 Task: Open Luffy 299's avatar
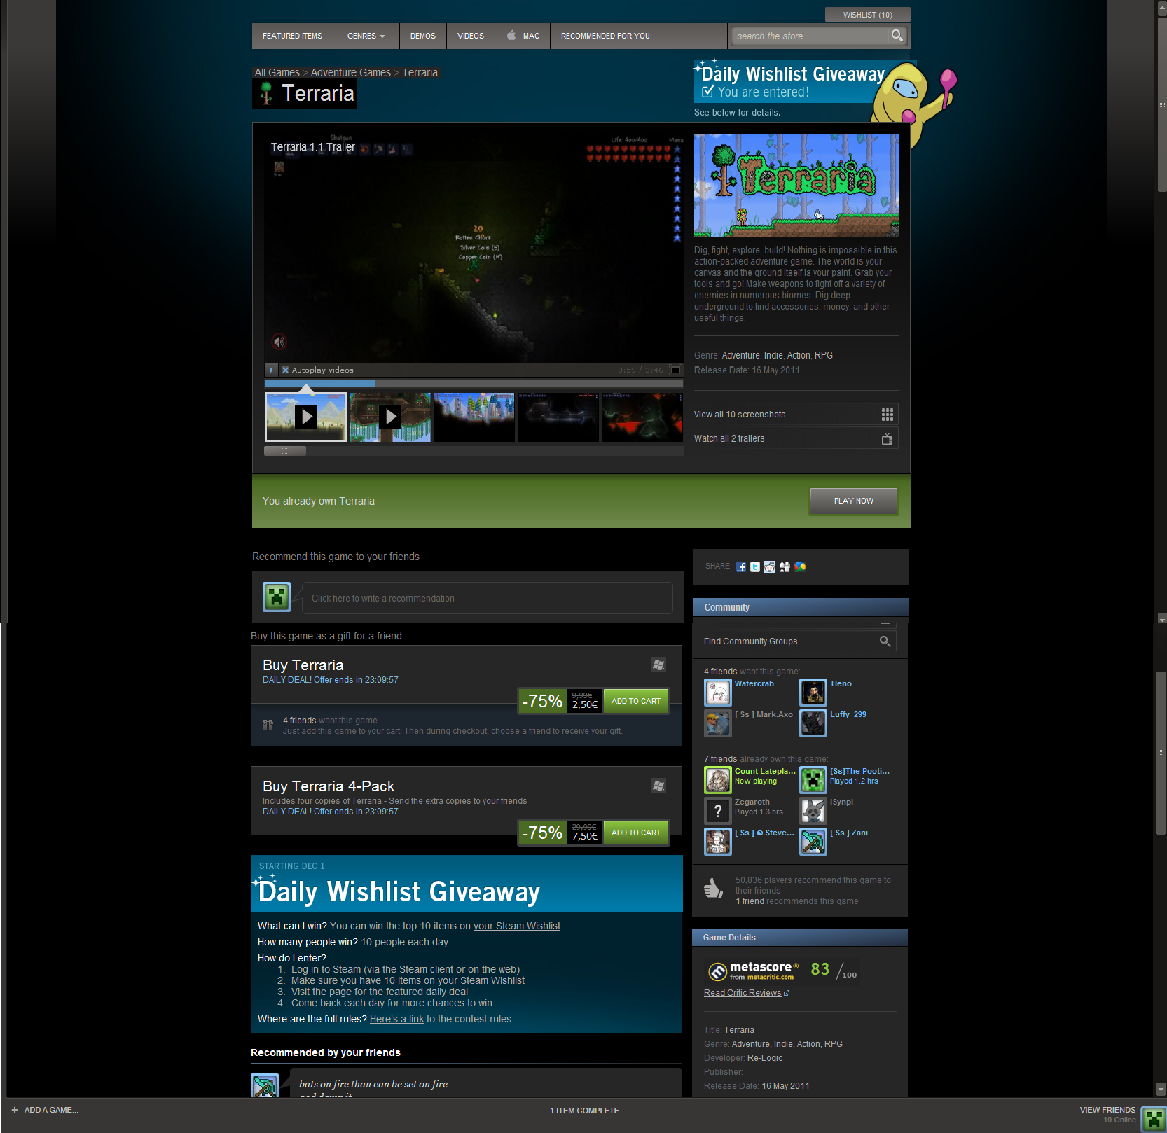pos(813,723)
